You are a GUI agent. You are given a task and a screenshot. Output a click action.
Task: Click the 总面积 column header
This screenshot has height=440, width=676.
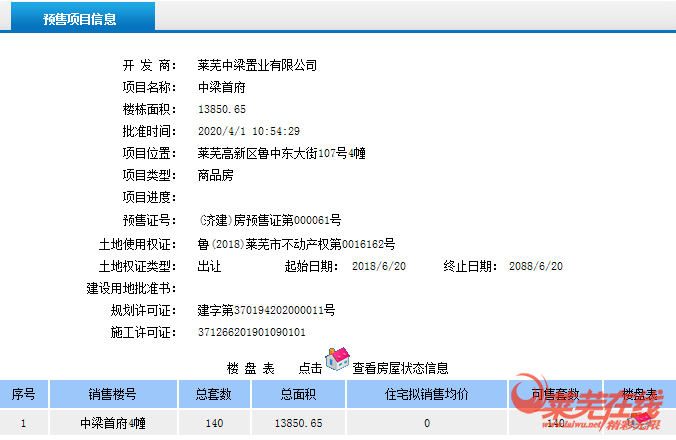[301, 395]
